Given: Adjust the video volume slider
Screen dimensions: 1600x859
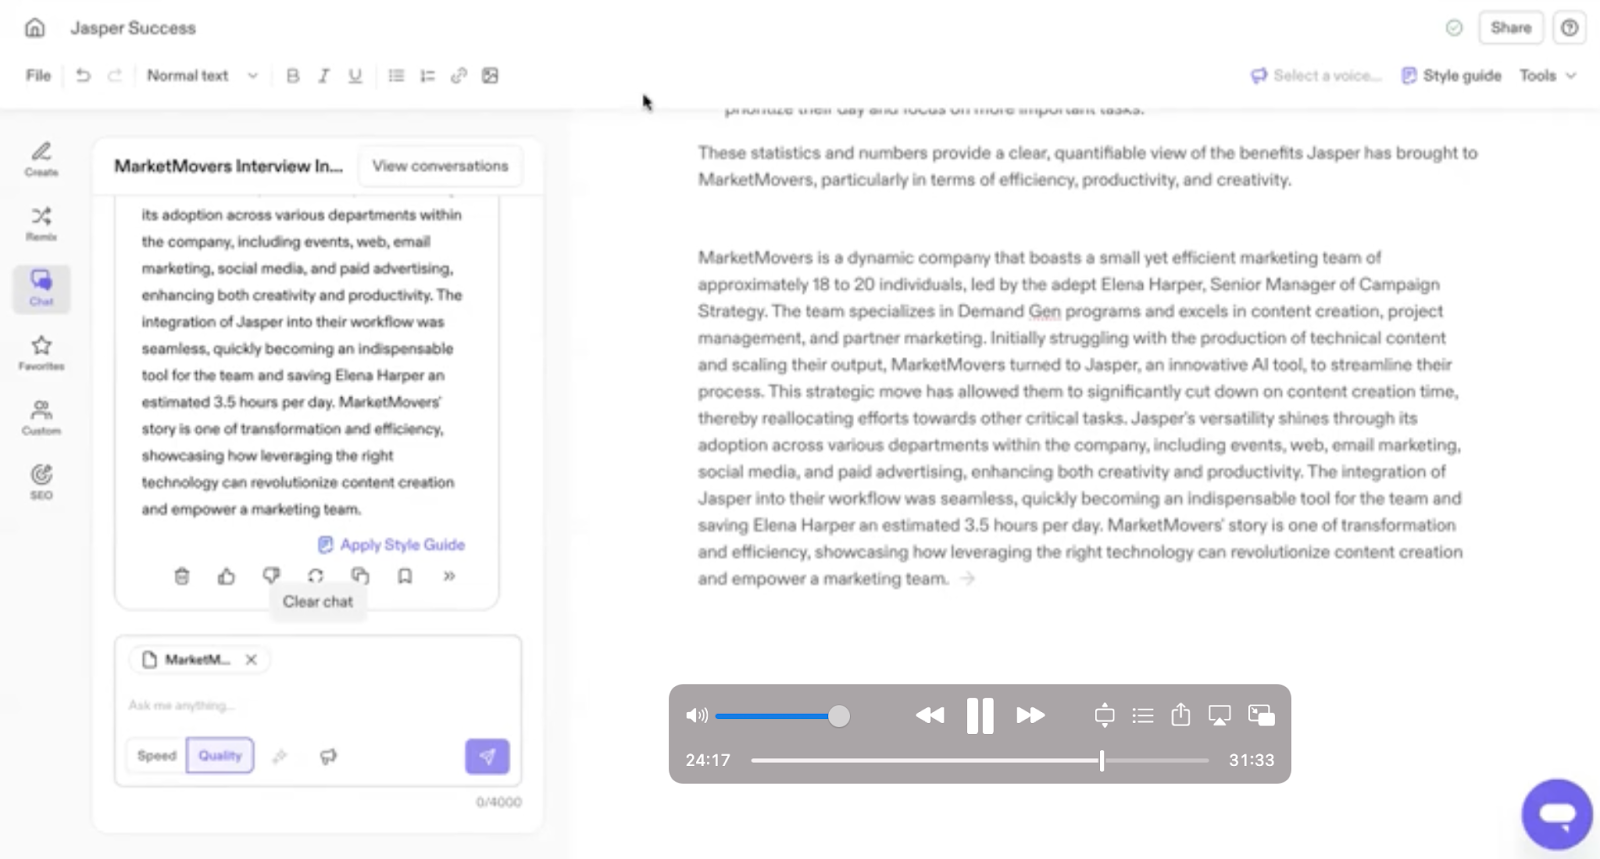Looking at the screenshot, I should [783, 716].
